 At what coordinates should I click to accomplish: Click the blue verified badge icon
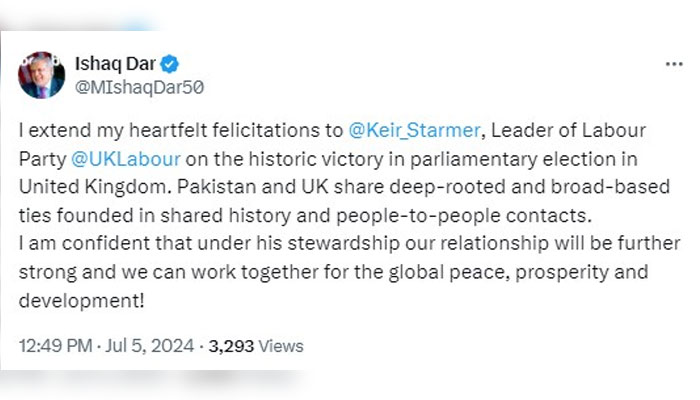[x=171, y=64]
